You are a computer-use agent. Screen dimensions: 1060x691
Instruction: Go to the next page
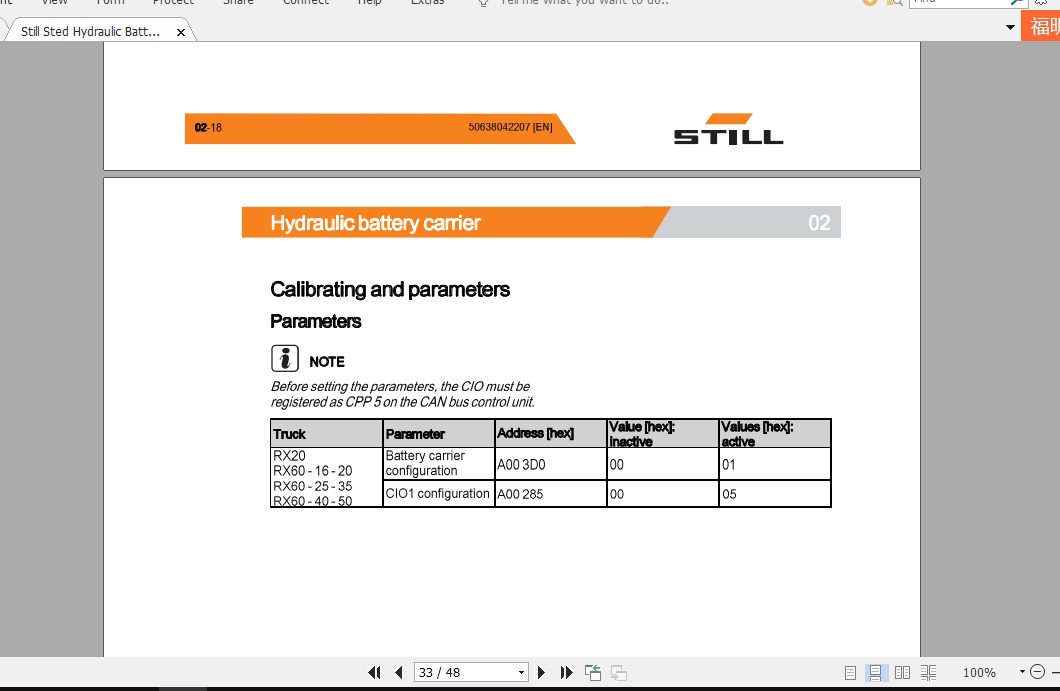coord(541,672)
